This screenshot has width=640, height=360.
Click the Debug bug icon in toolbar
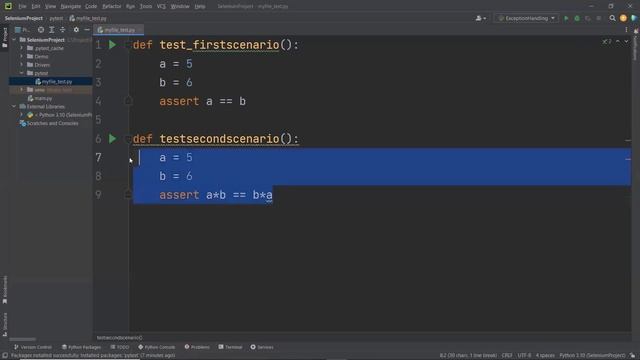(x=577, y=18)
